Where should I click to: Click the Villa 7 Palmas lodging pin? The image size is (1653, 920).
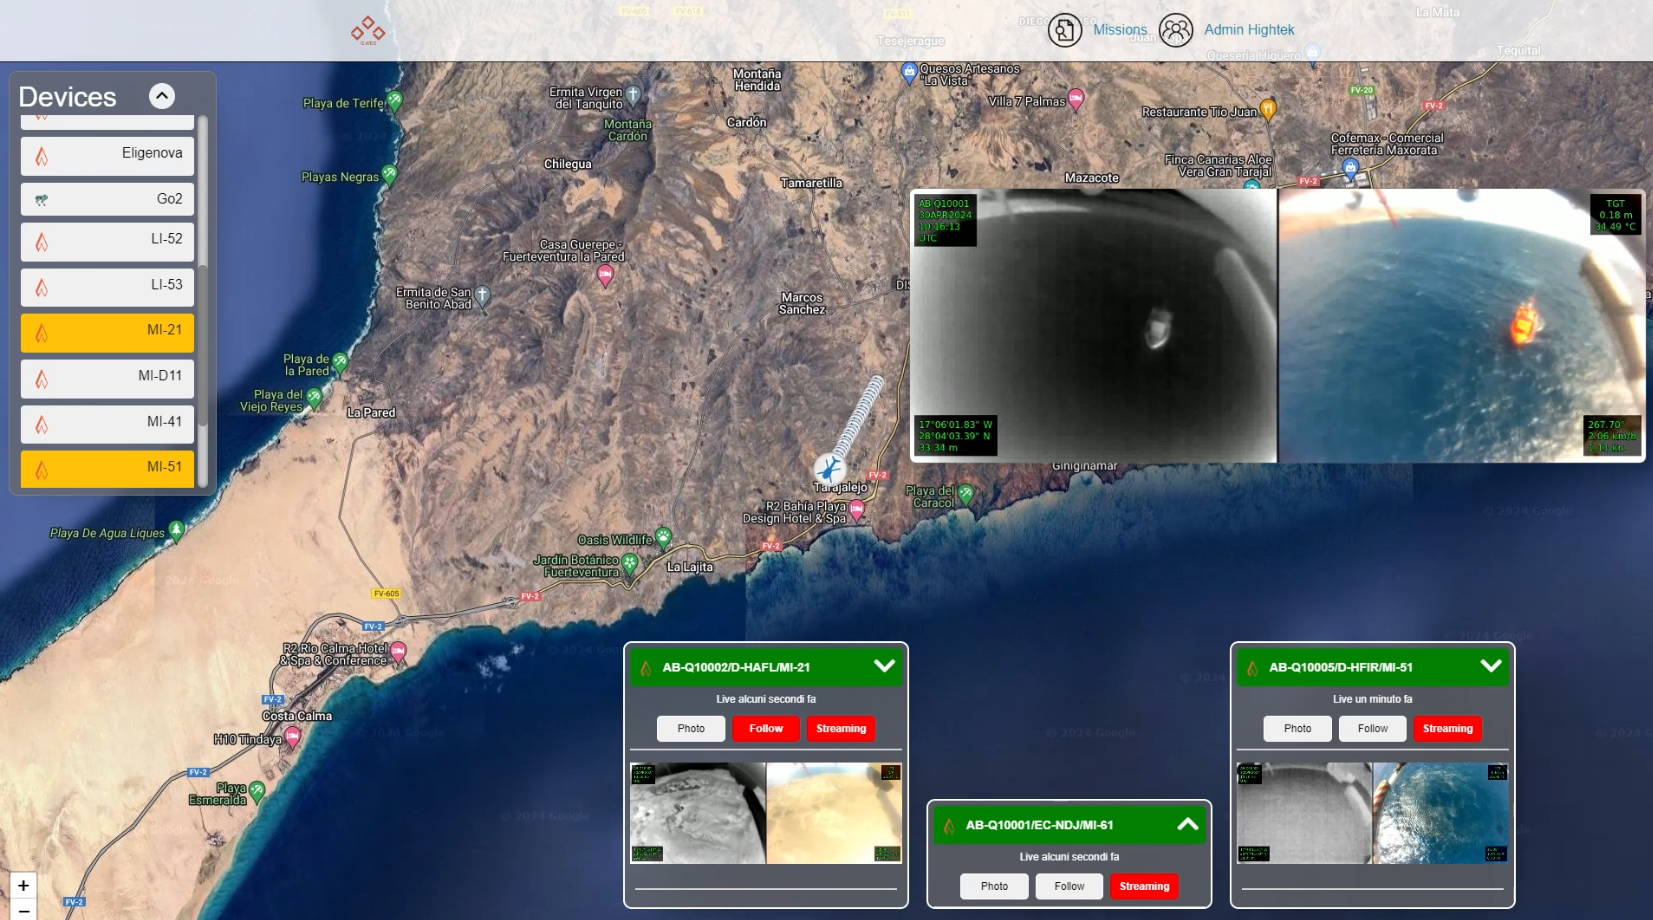[x=1076, y=98]
